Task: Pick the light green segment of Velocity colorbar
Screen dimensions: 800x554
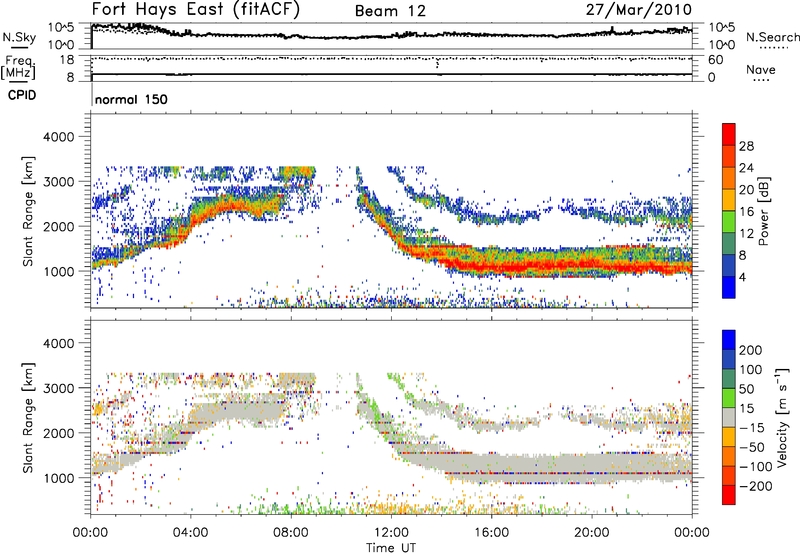Action: click(x=729, y=398)
